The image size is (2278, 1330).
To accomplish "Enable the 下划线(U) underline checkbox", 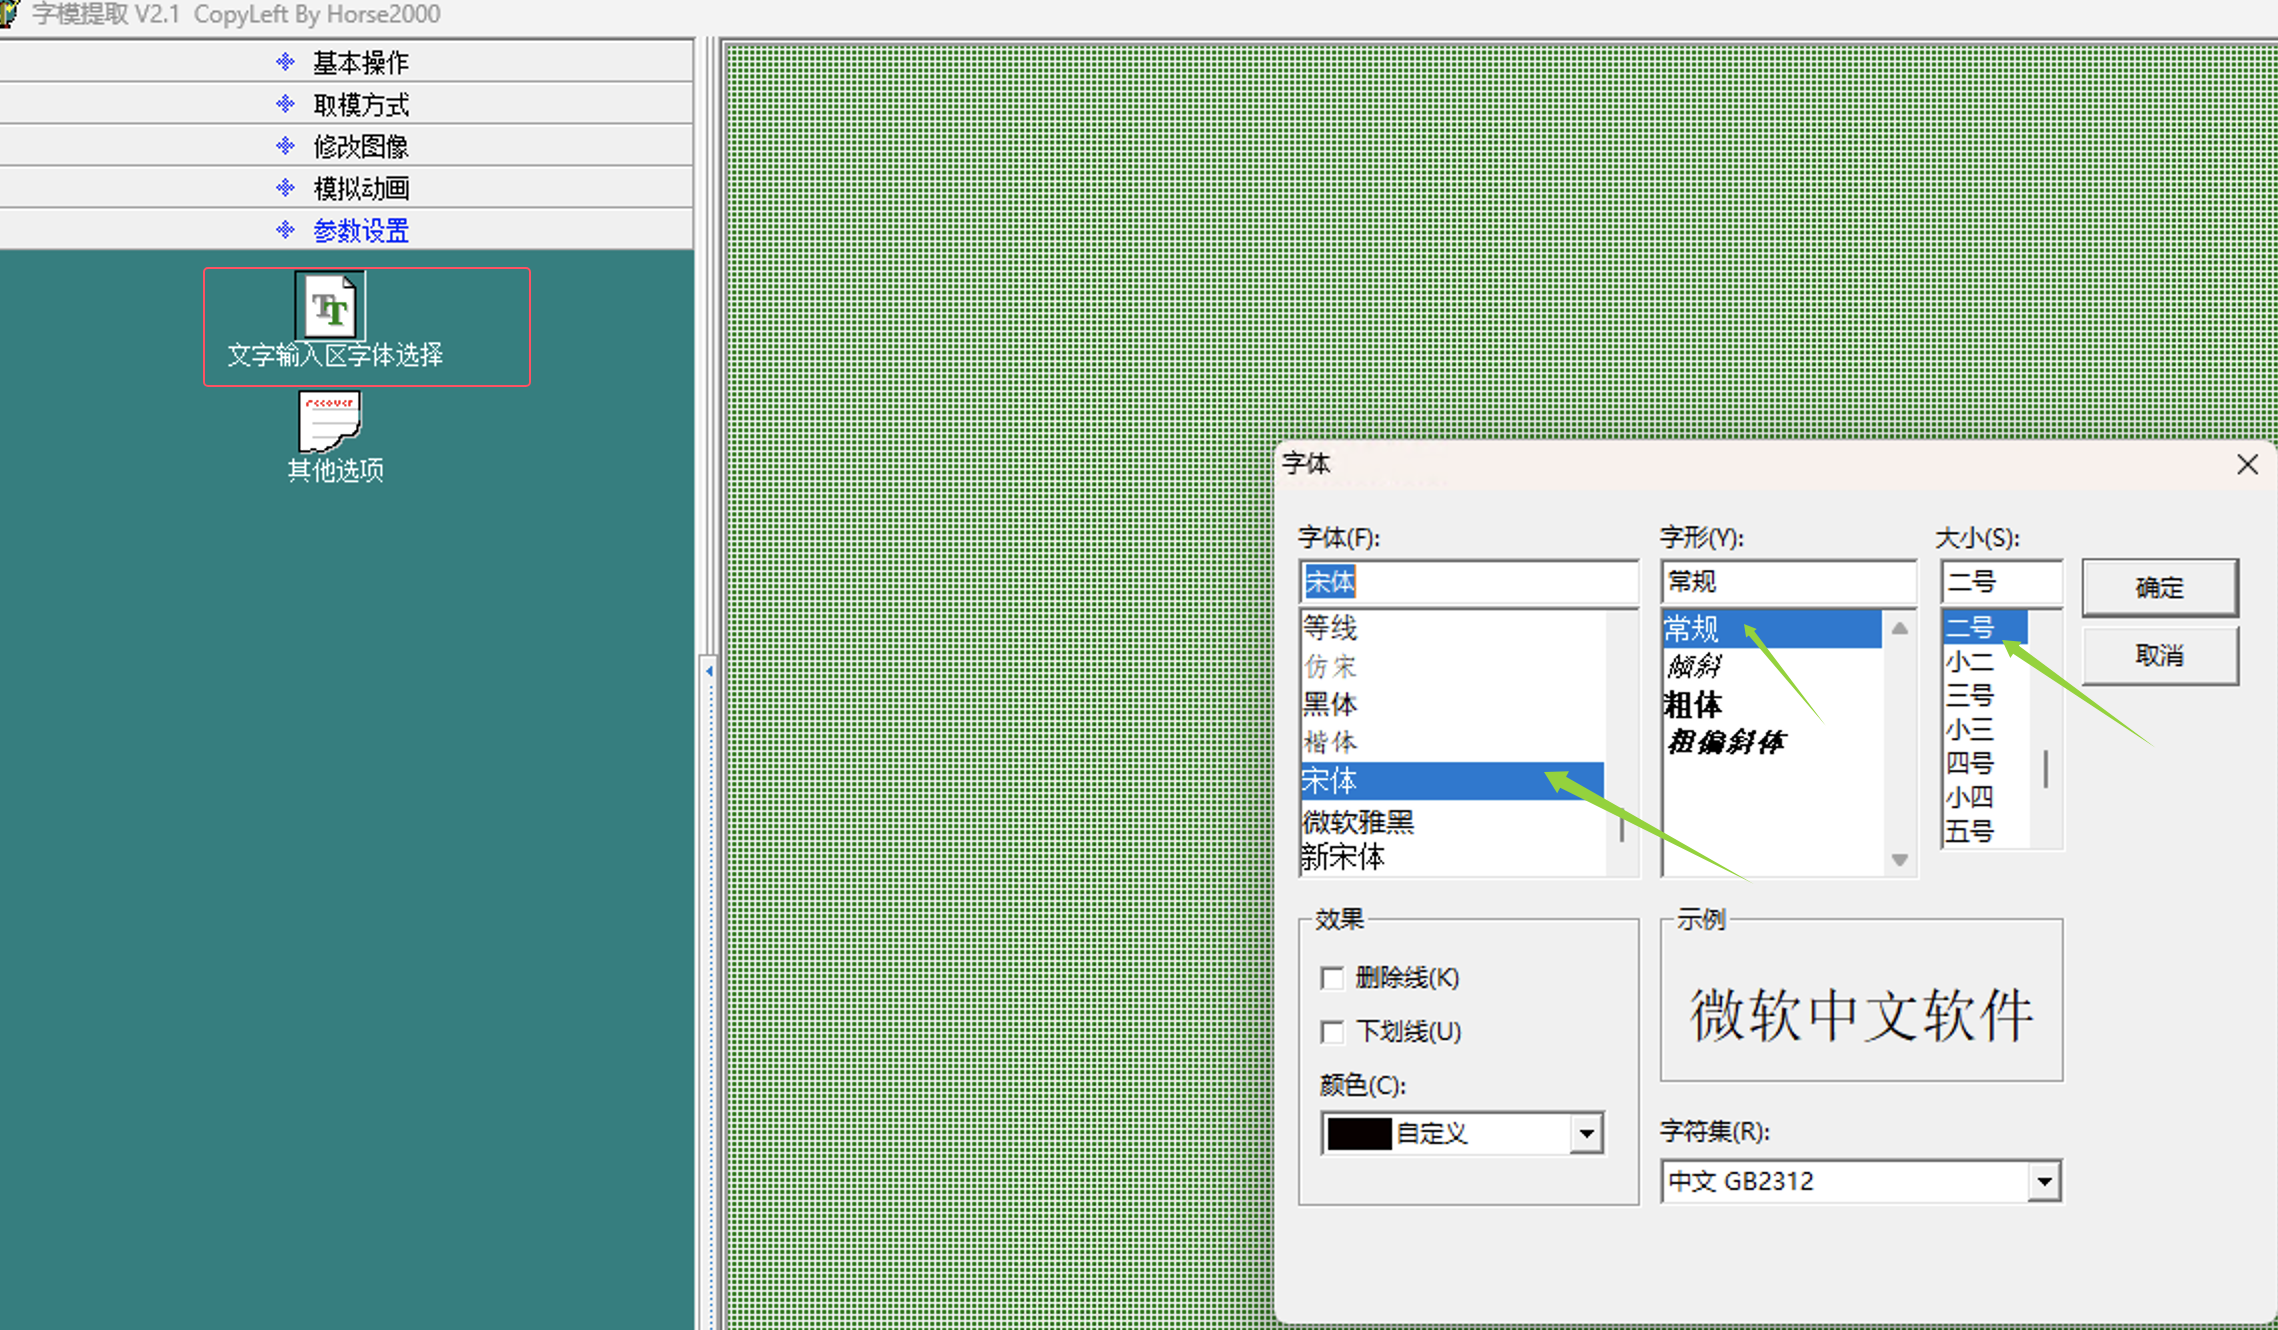I will pos(1331,1031).
